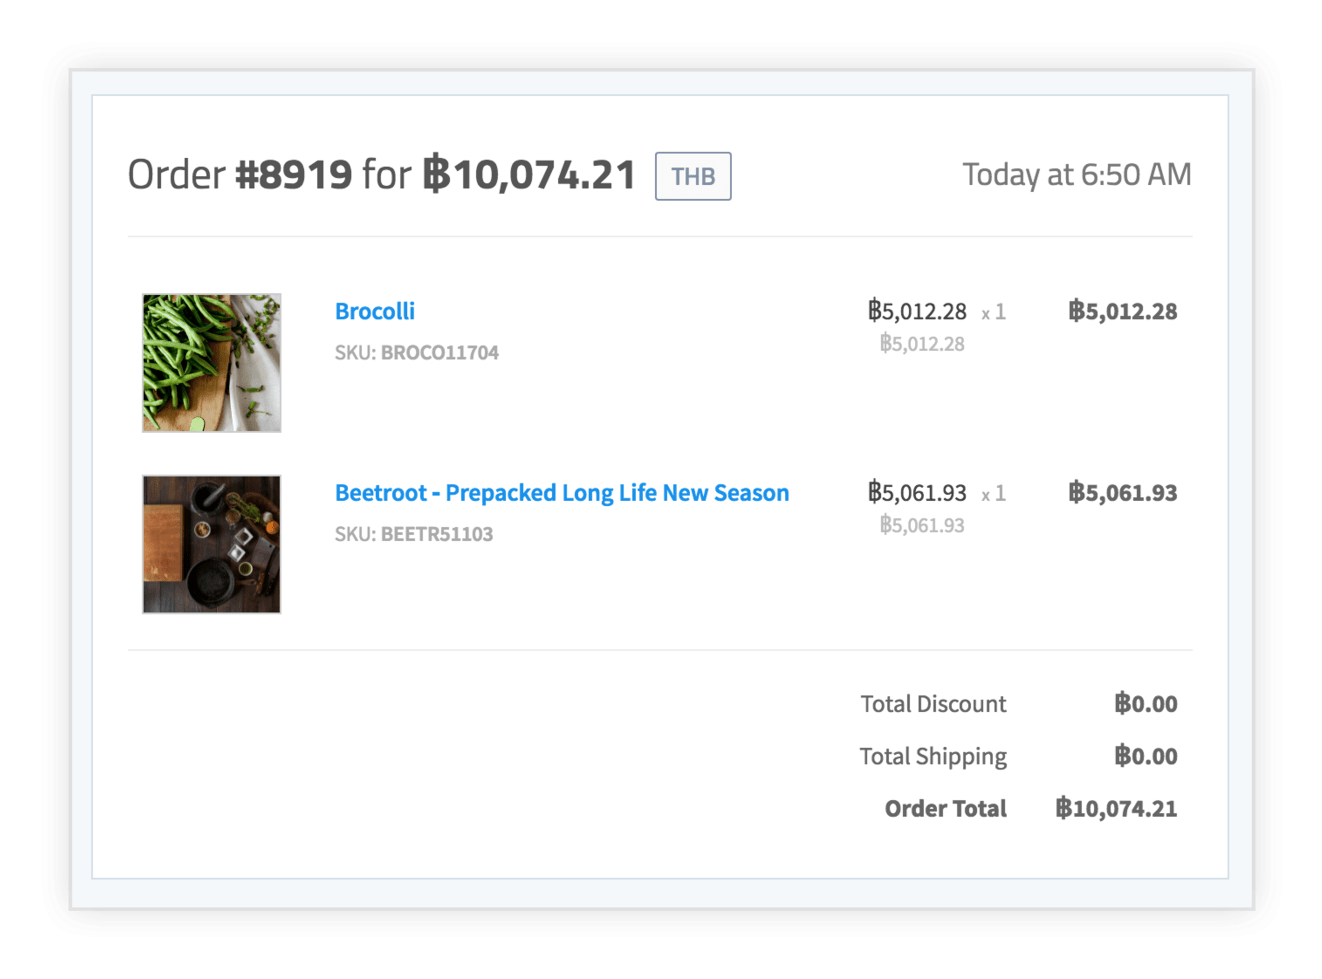Click the greyed ฿5,061.93 price under Beetroot
The image size is (1322, 979).
[922, 525]
